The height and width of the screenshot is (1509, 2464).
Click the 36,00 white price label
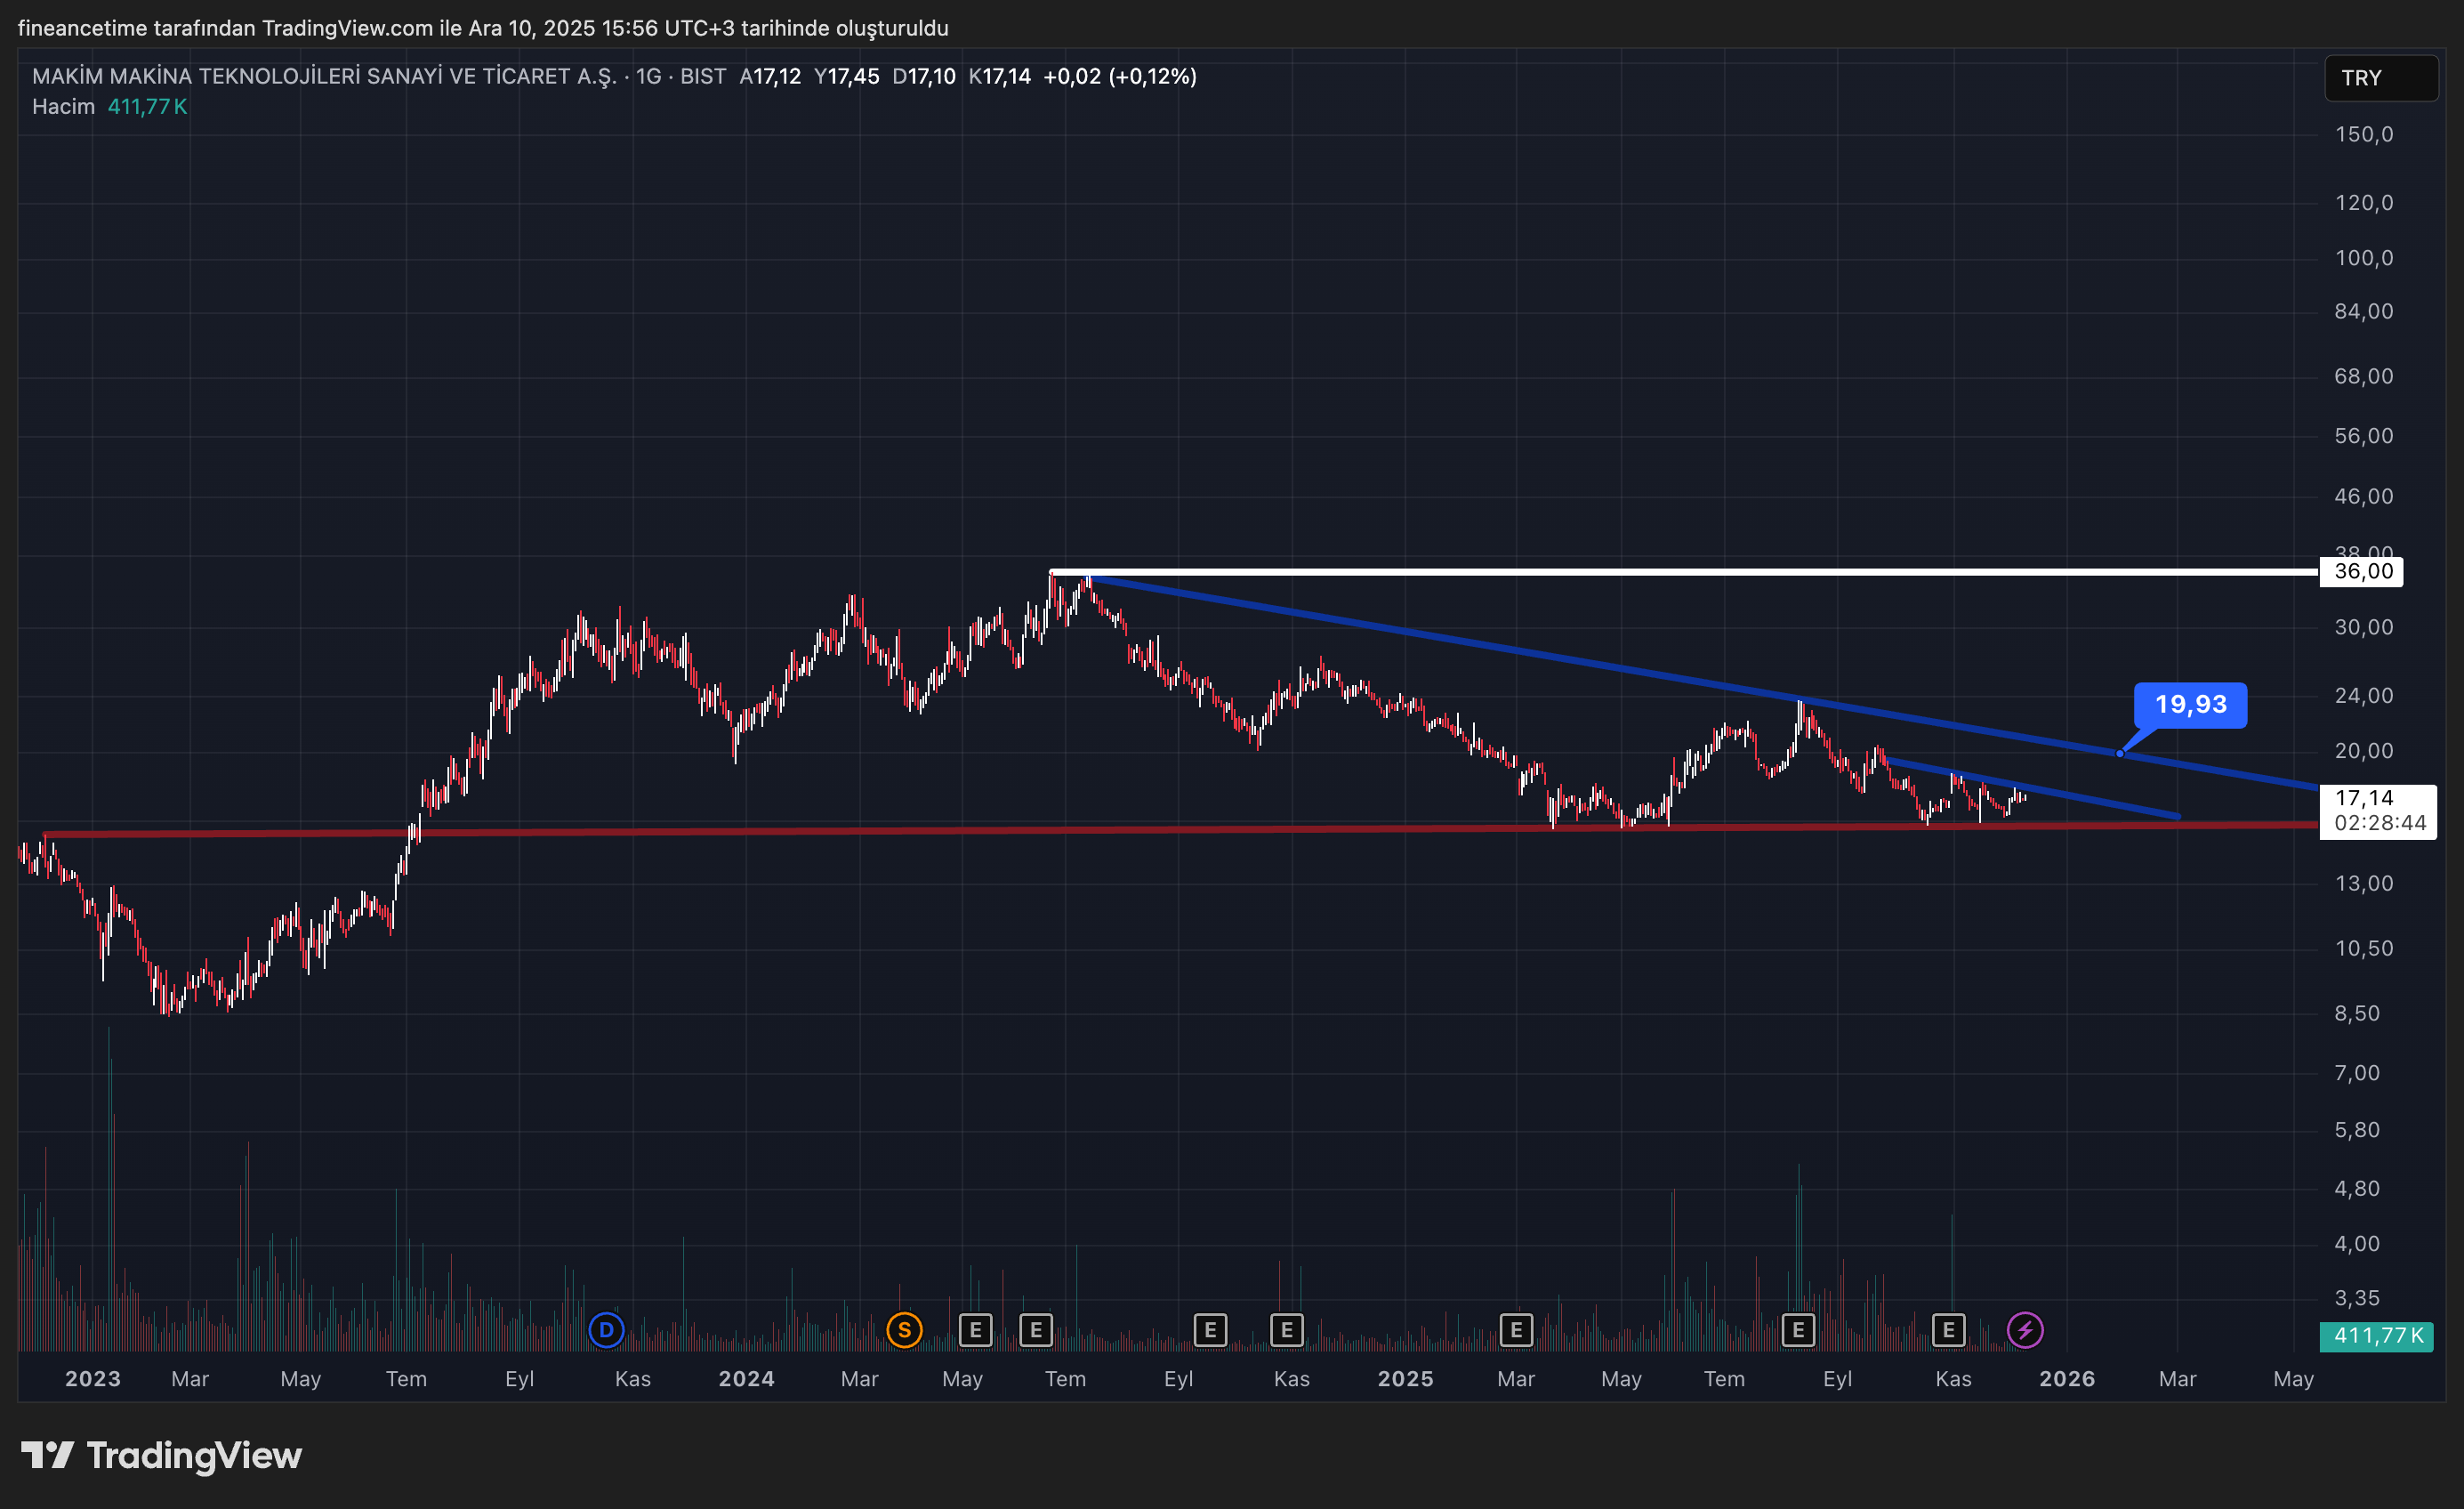pyautogui.click(x=2362, y=572)
